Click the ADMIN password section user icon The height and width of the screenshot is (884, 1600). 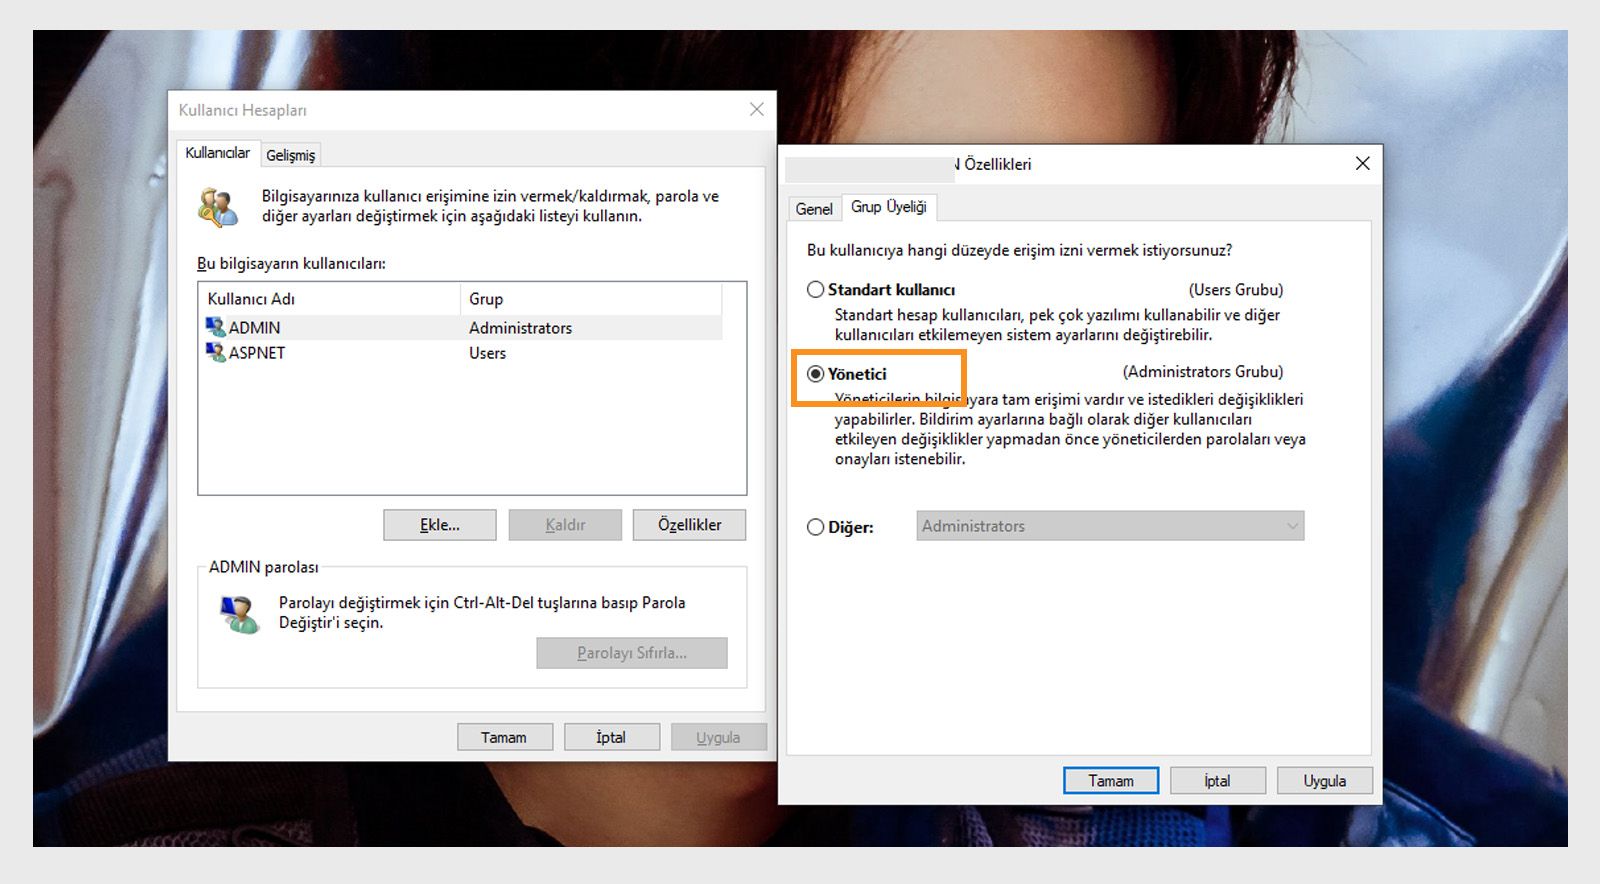click(x=239, y=614)
